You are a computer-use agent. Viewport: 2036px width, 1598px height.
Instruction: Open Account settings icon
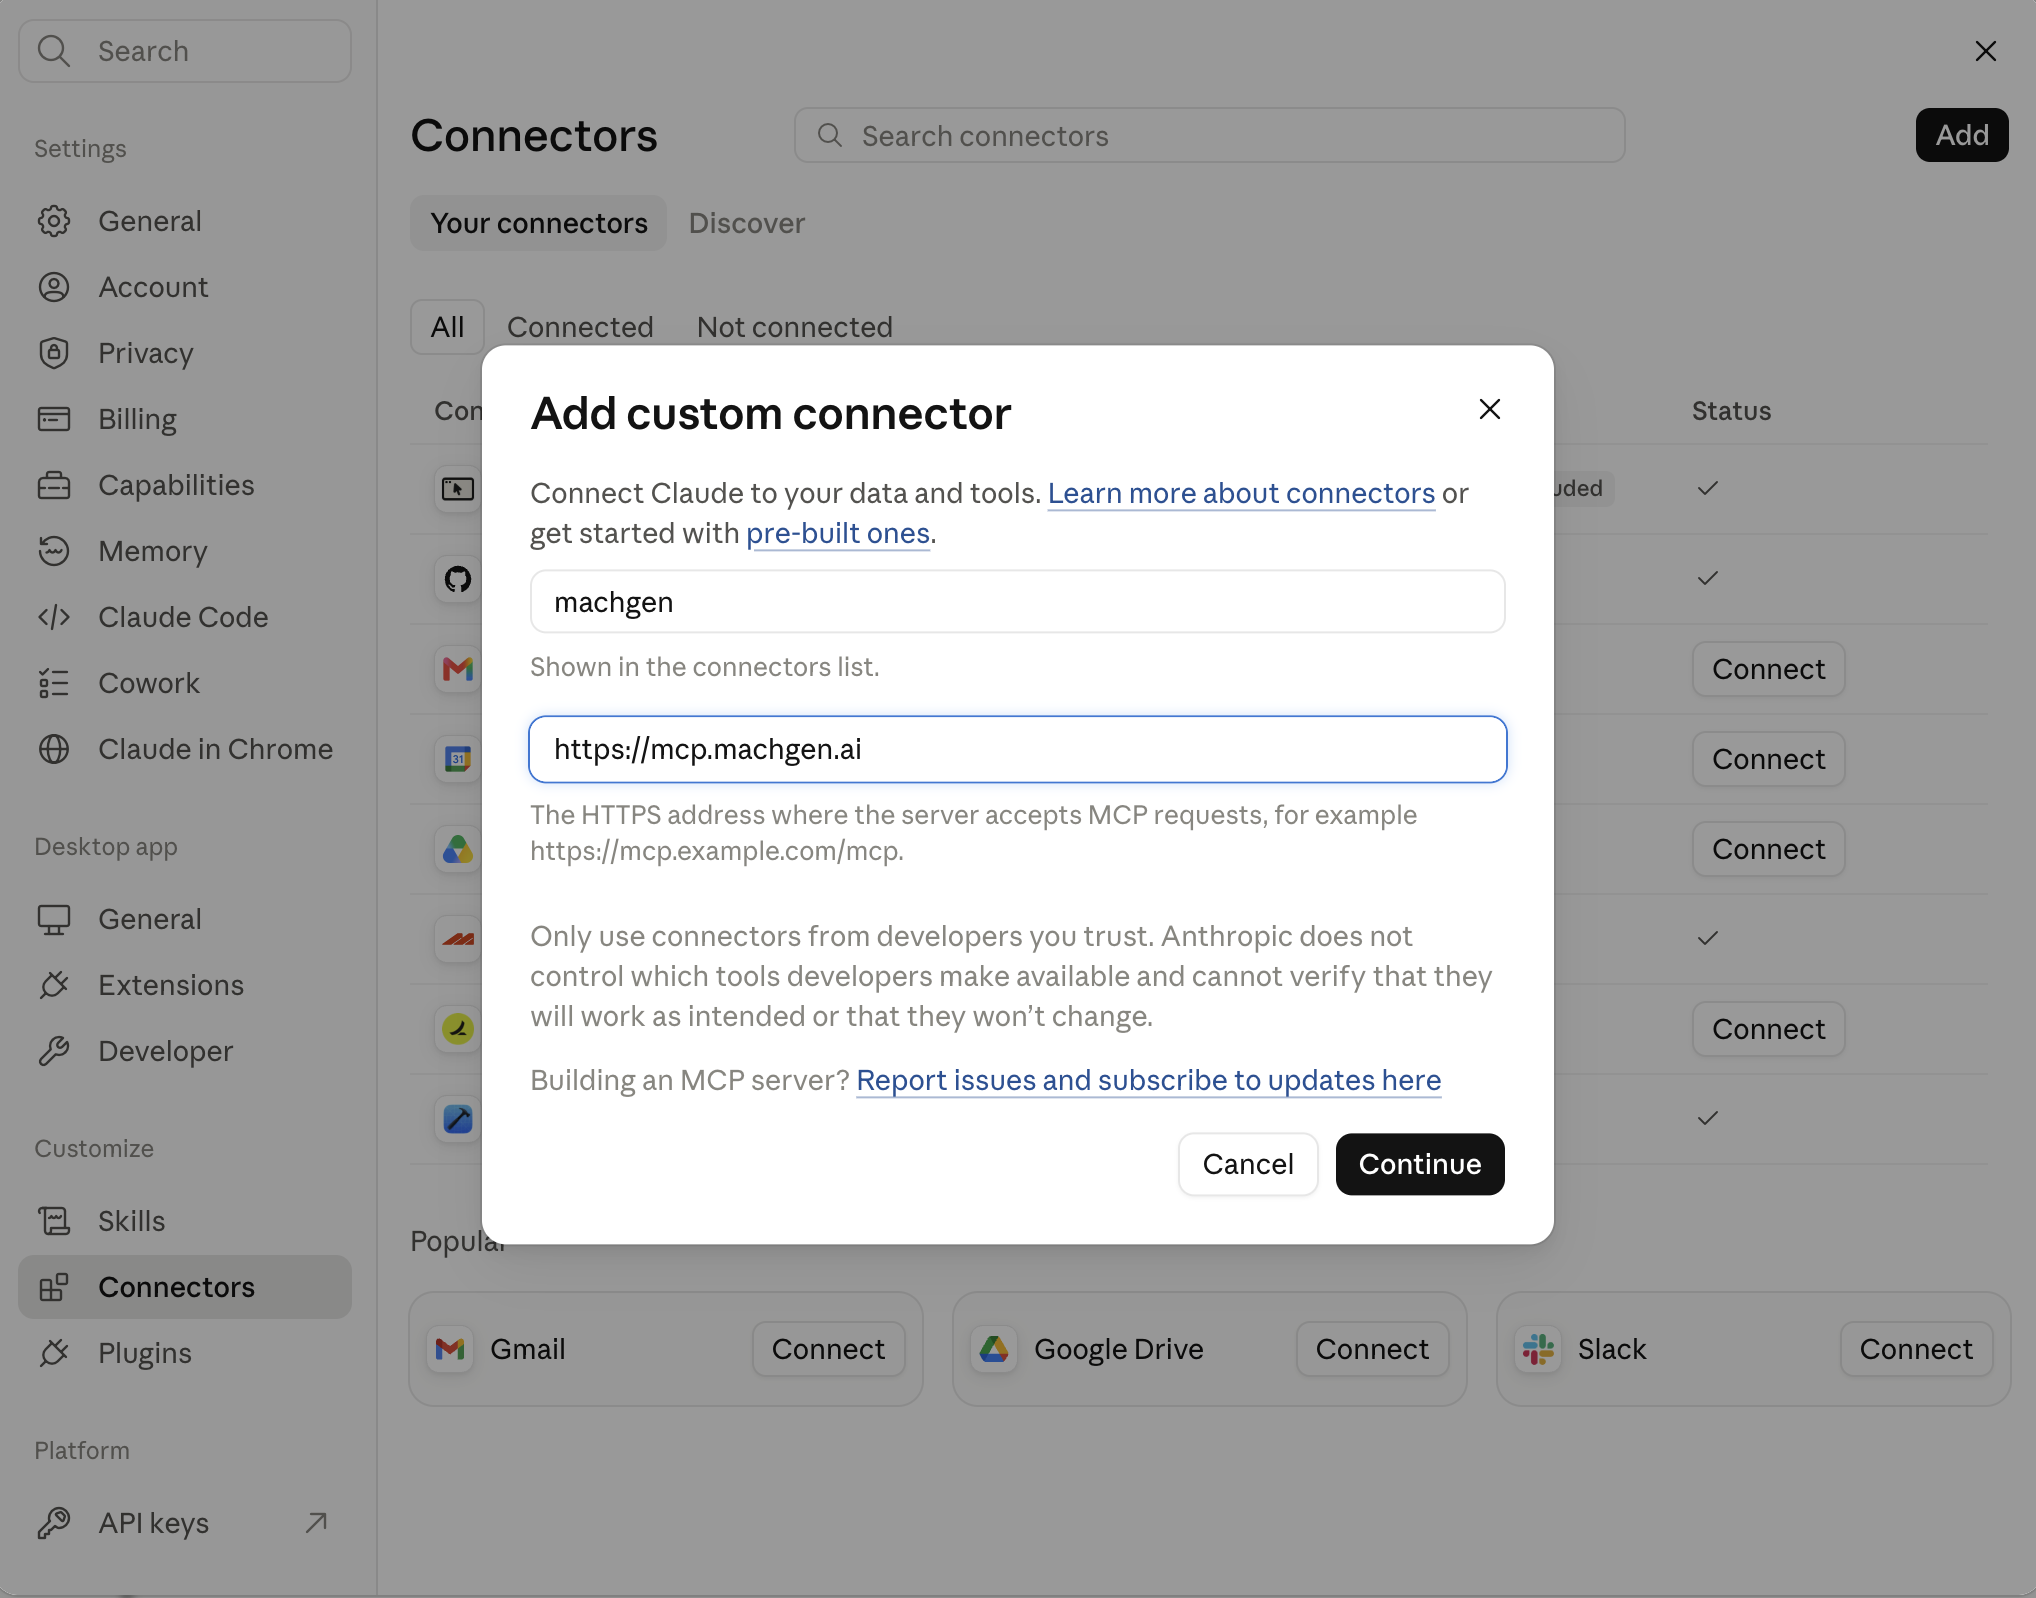click(54, 287)
